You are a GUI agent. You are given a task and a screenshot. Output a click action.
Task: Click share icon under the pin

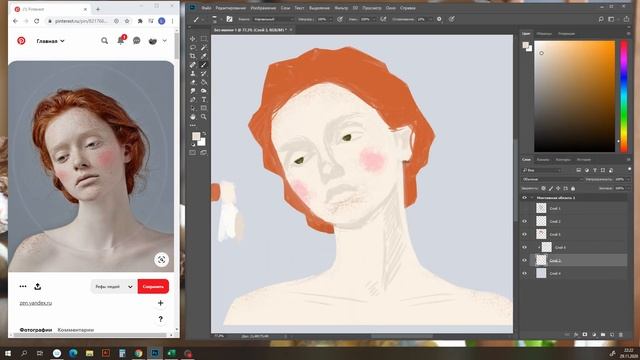(38, 287)
